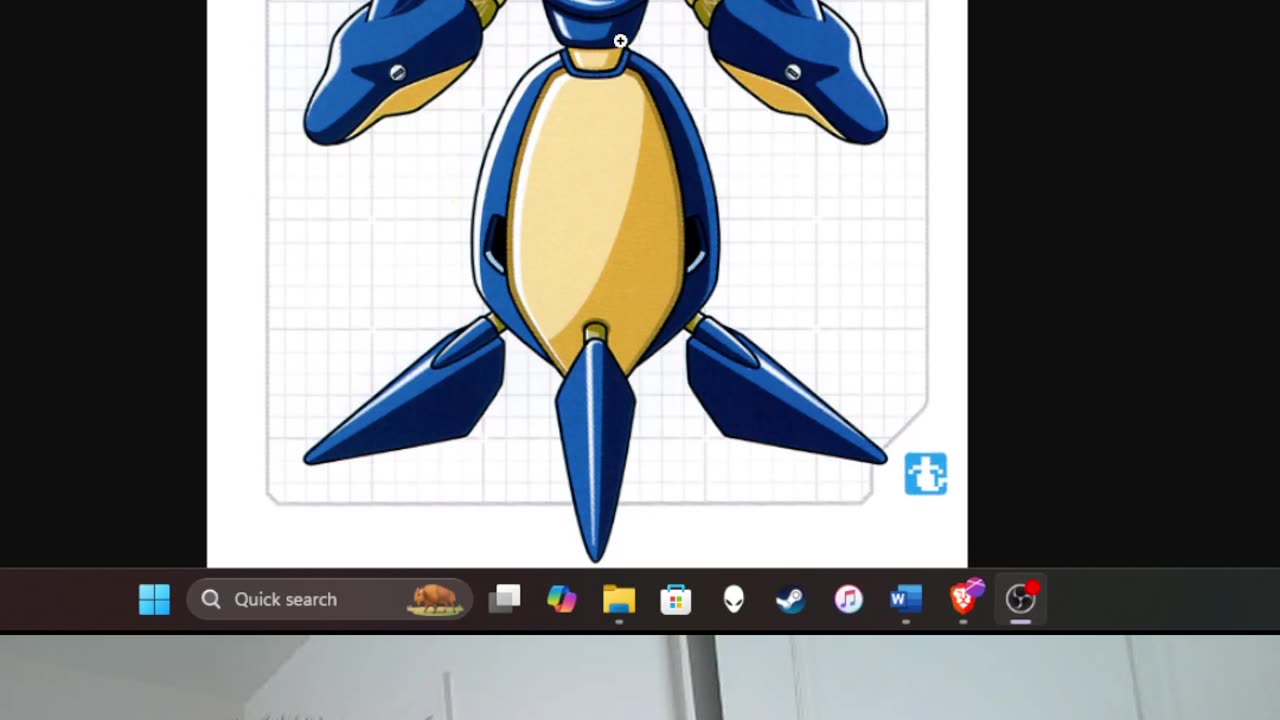Click the blue and yellow robot illustration
Viewport: 1280px width, 720px height.
point(595,280)
